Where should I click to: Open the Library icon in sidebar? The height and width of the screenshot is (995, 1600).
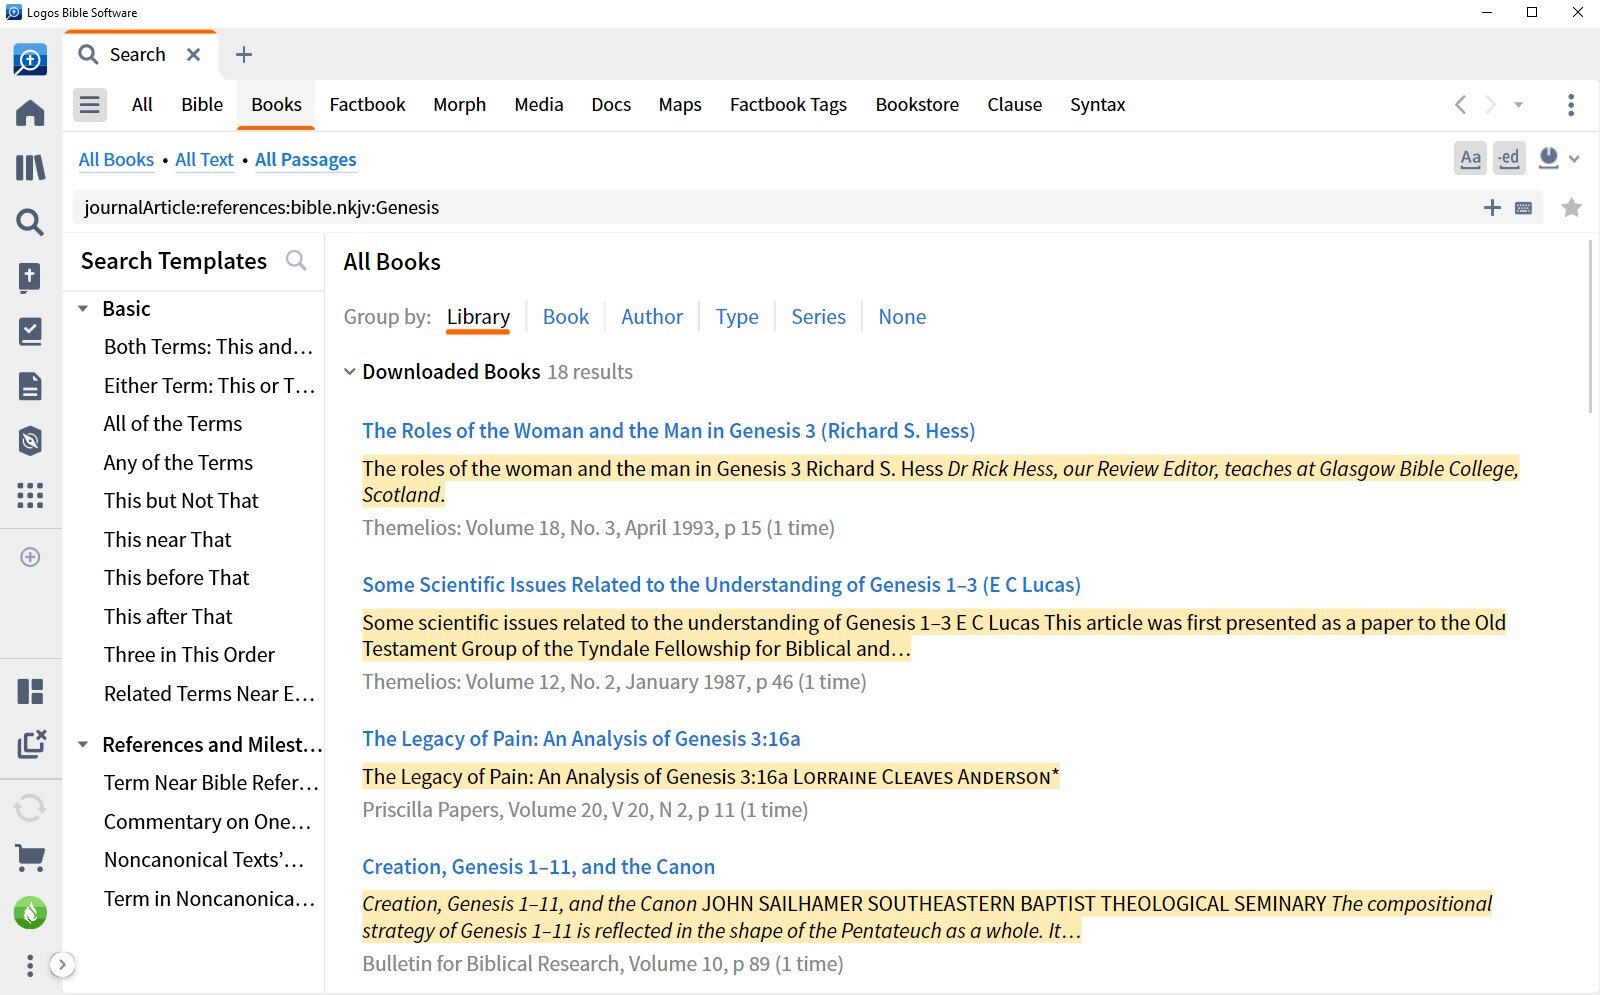30,167
